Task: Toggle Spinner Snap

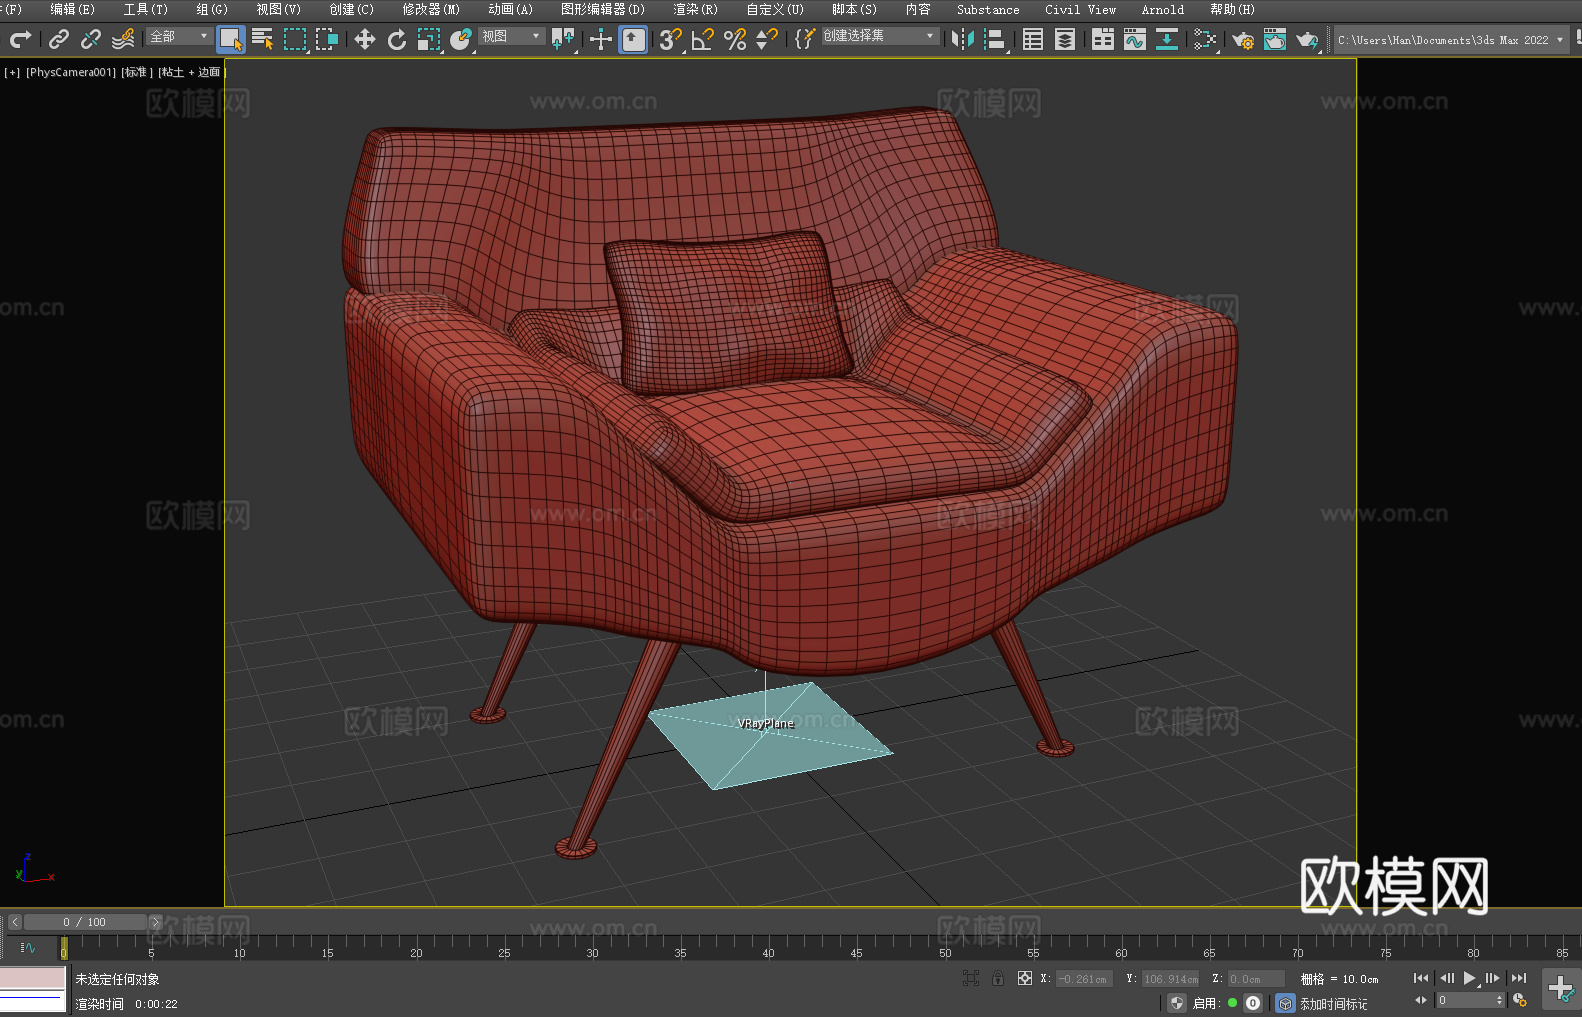Action: (767, 40)
